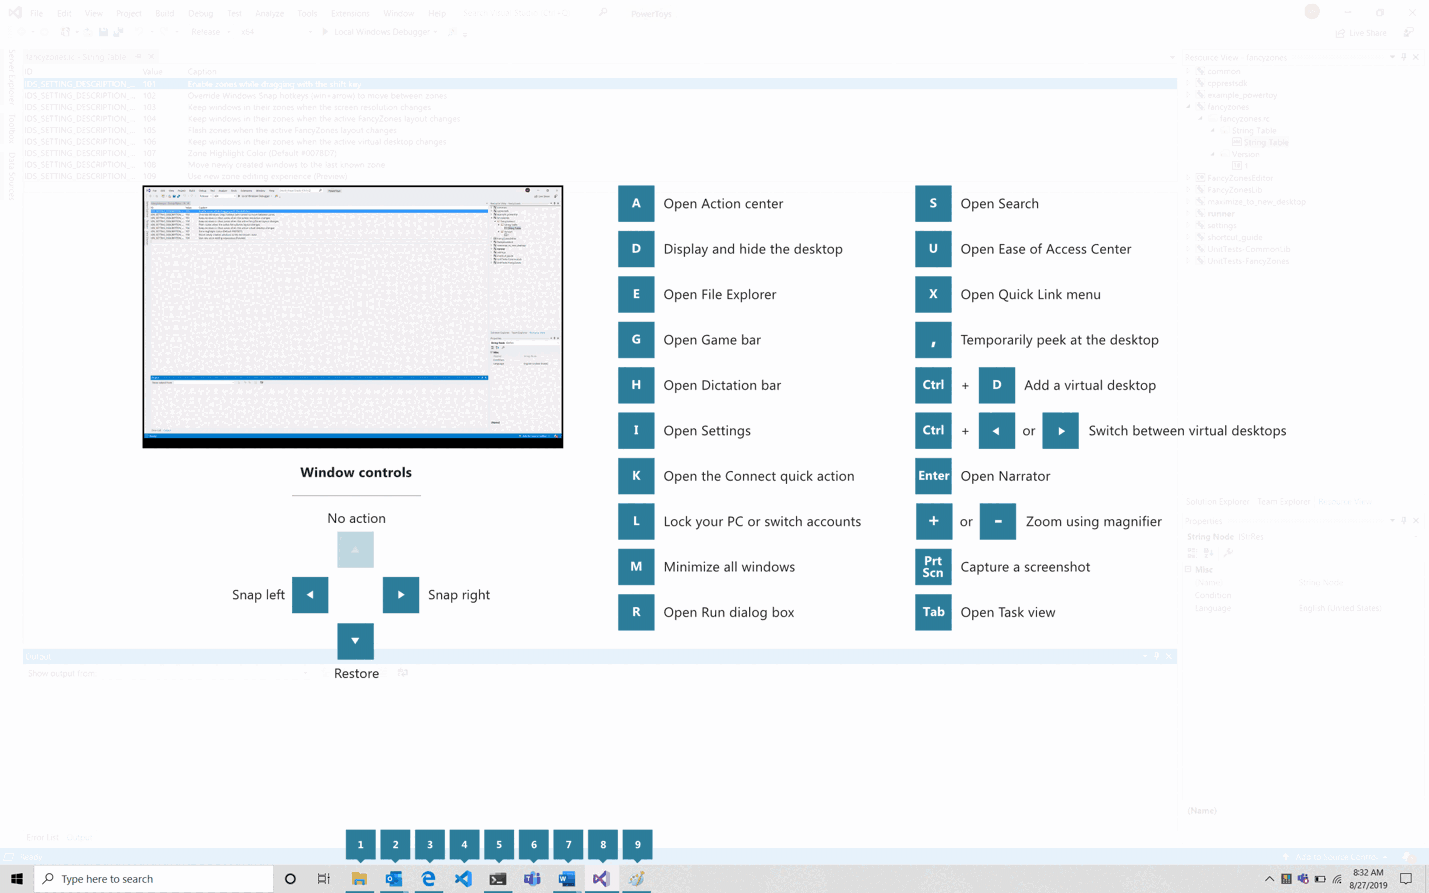Open the Extensions menu
This screenshot has width=1429, height=893.
pos(348,13)
